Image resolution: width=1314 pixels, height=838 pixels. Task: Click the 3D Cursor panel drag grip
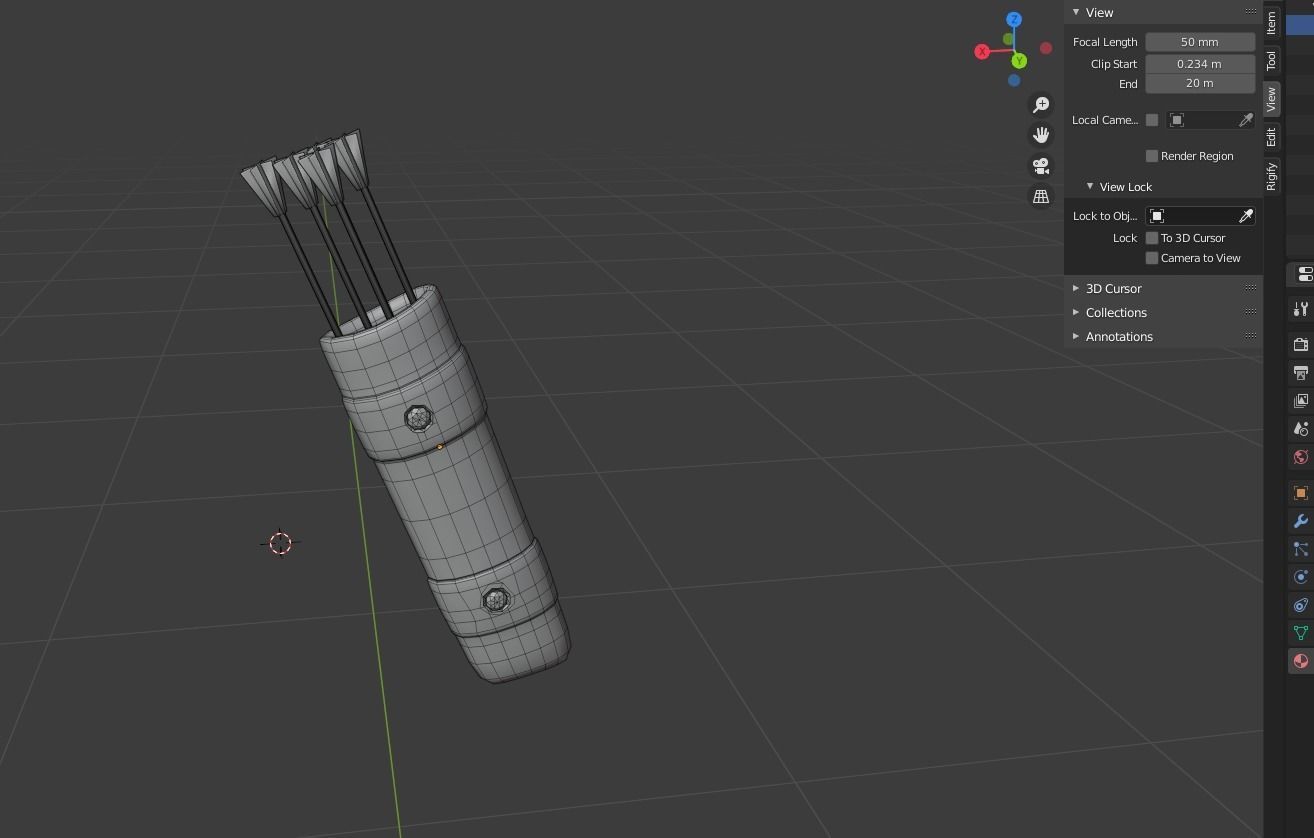(x=1251, y=288)
